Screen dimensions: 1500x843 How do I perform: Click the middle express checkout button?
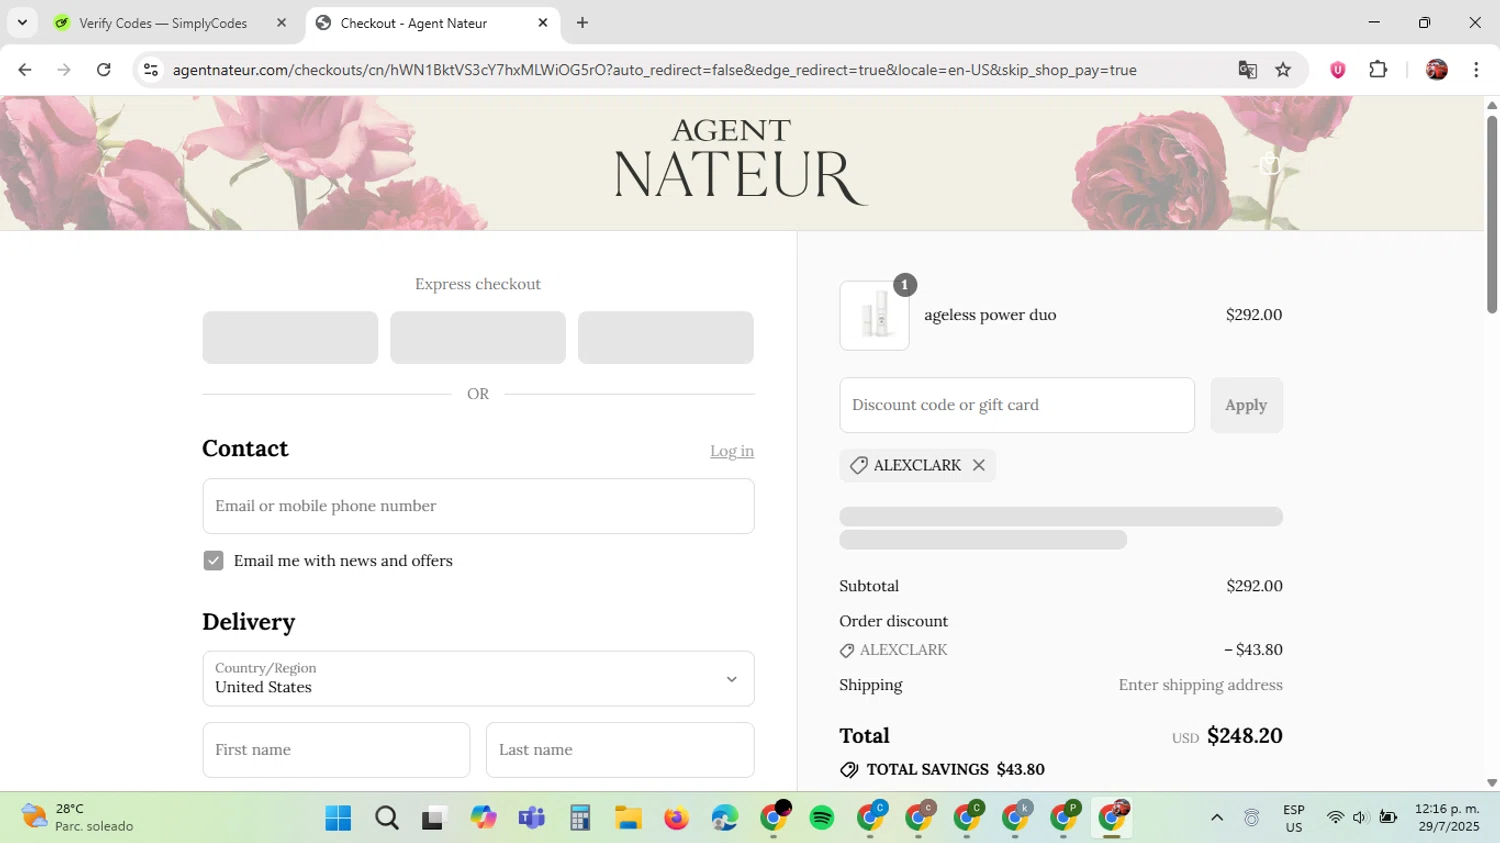(x=478, y=337)
